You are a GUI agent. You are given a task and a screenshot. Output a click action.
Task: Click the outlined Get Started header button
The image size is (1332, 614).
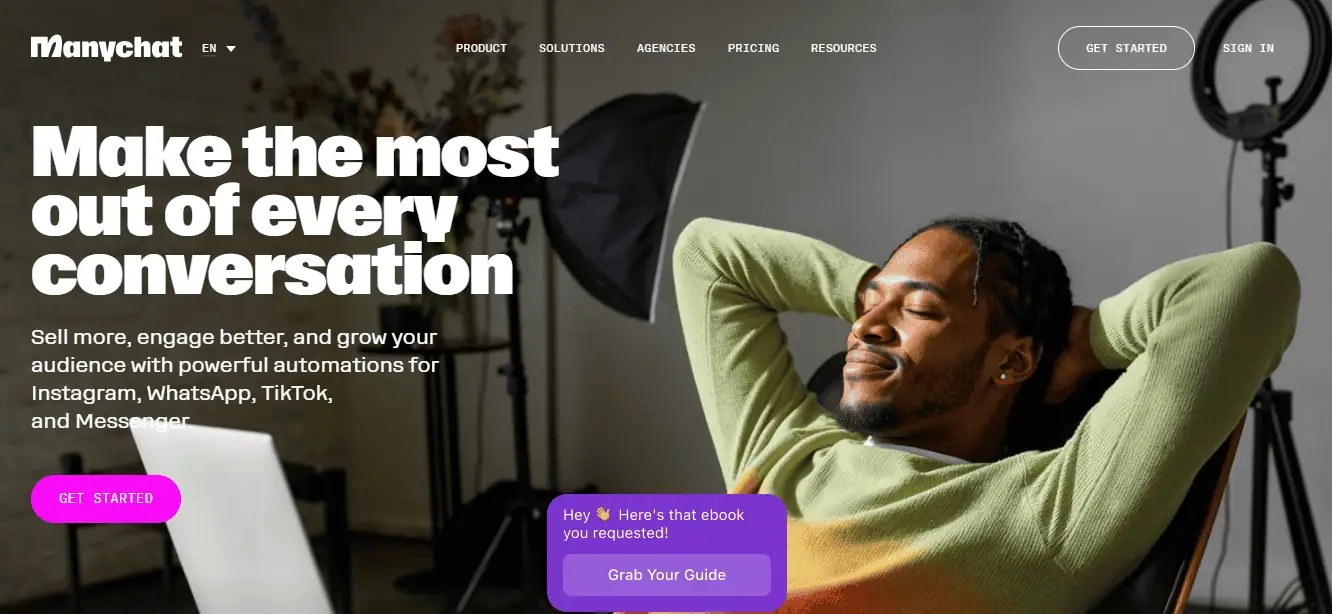point(1126,48)
